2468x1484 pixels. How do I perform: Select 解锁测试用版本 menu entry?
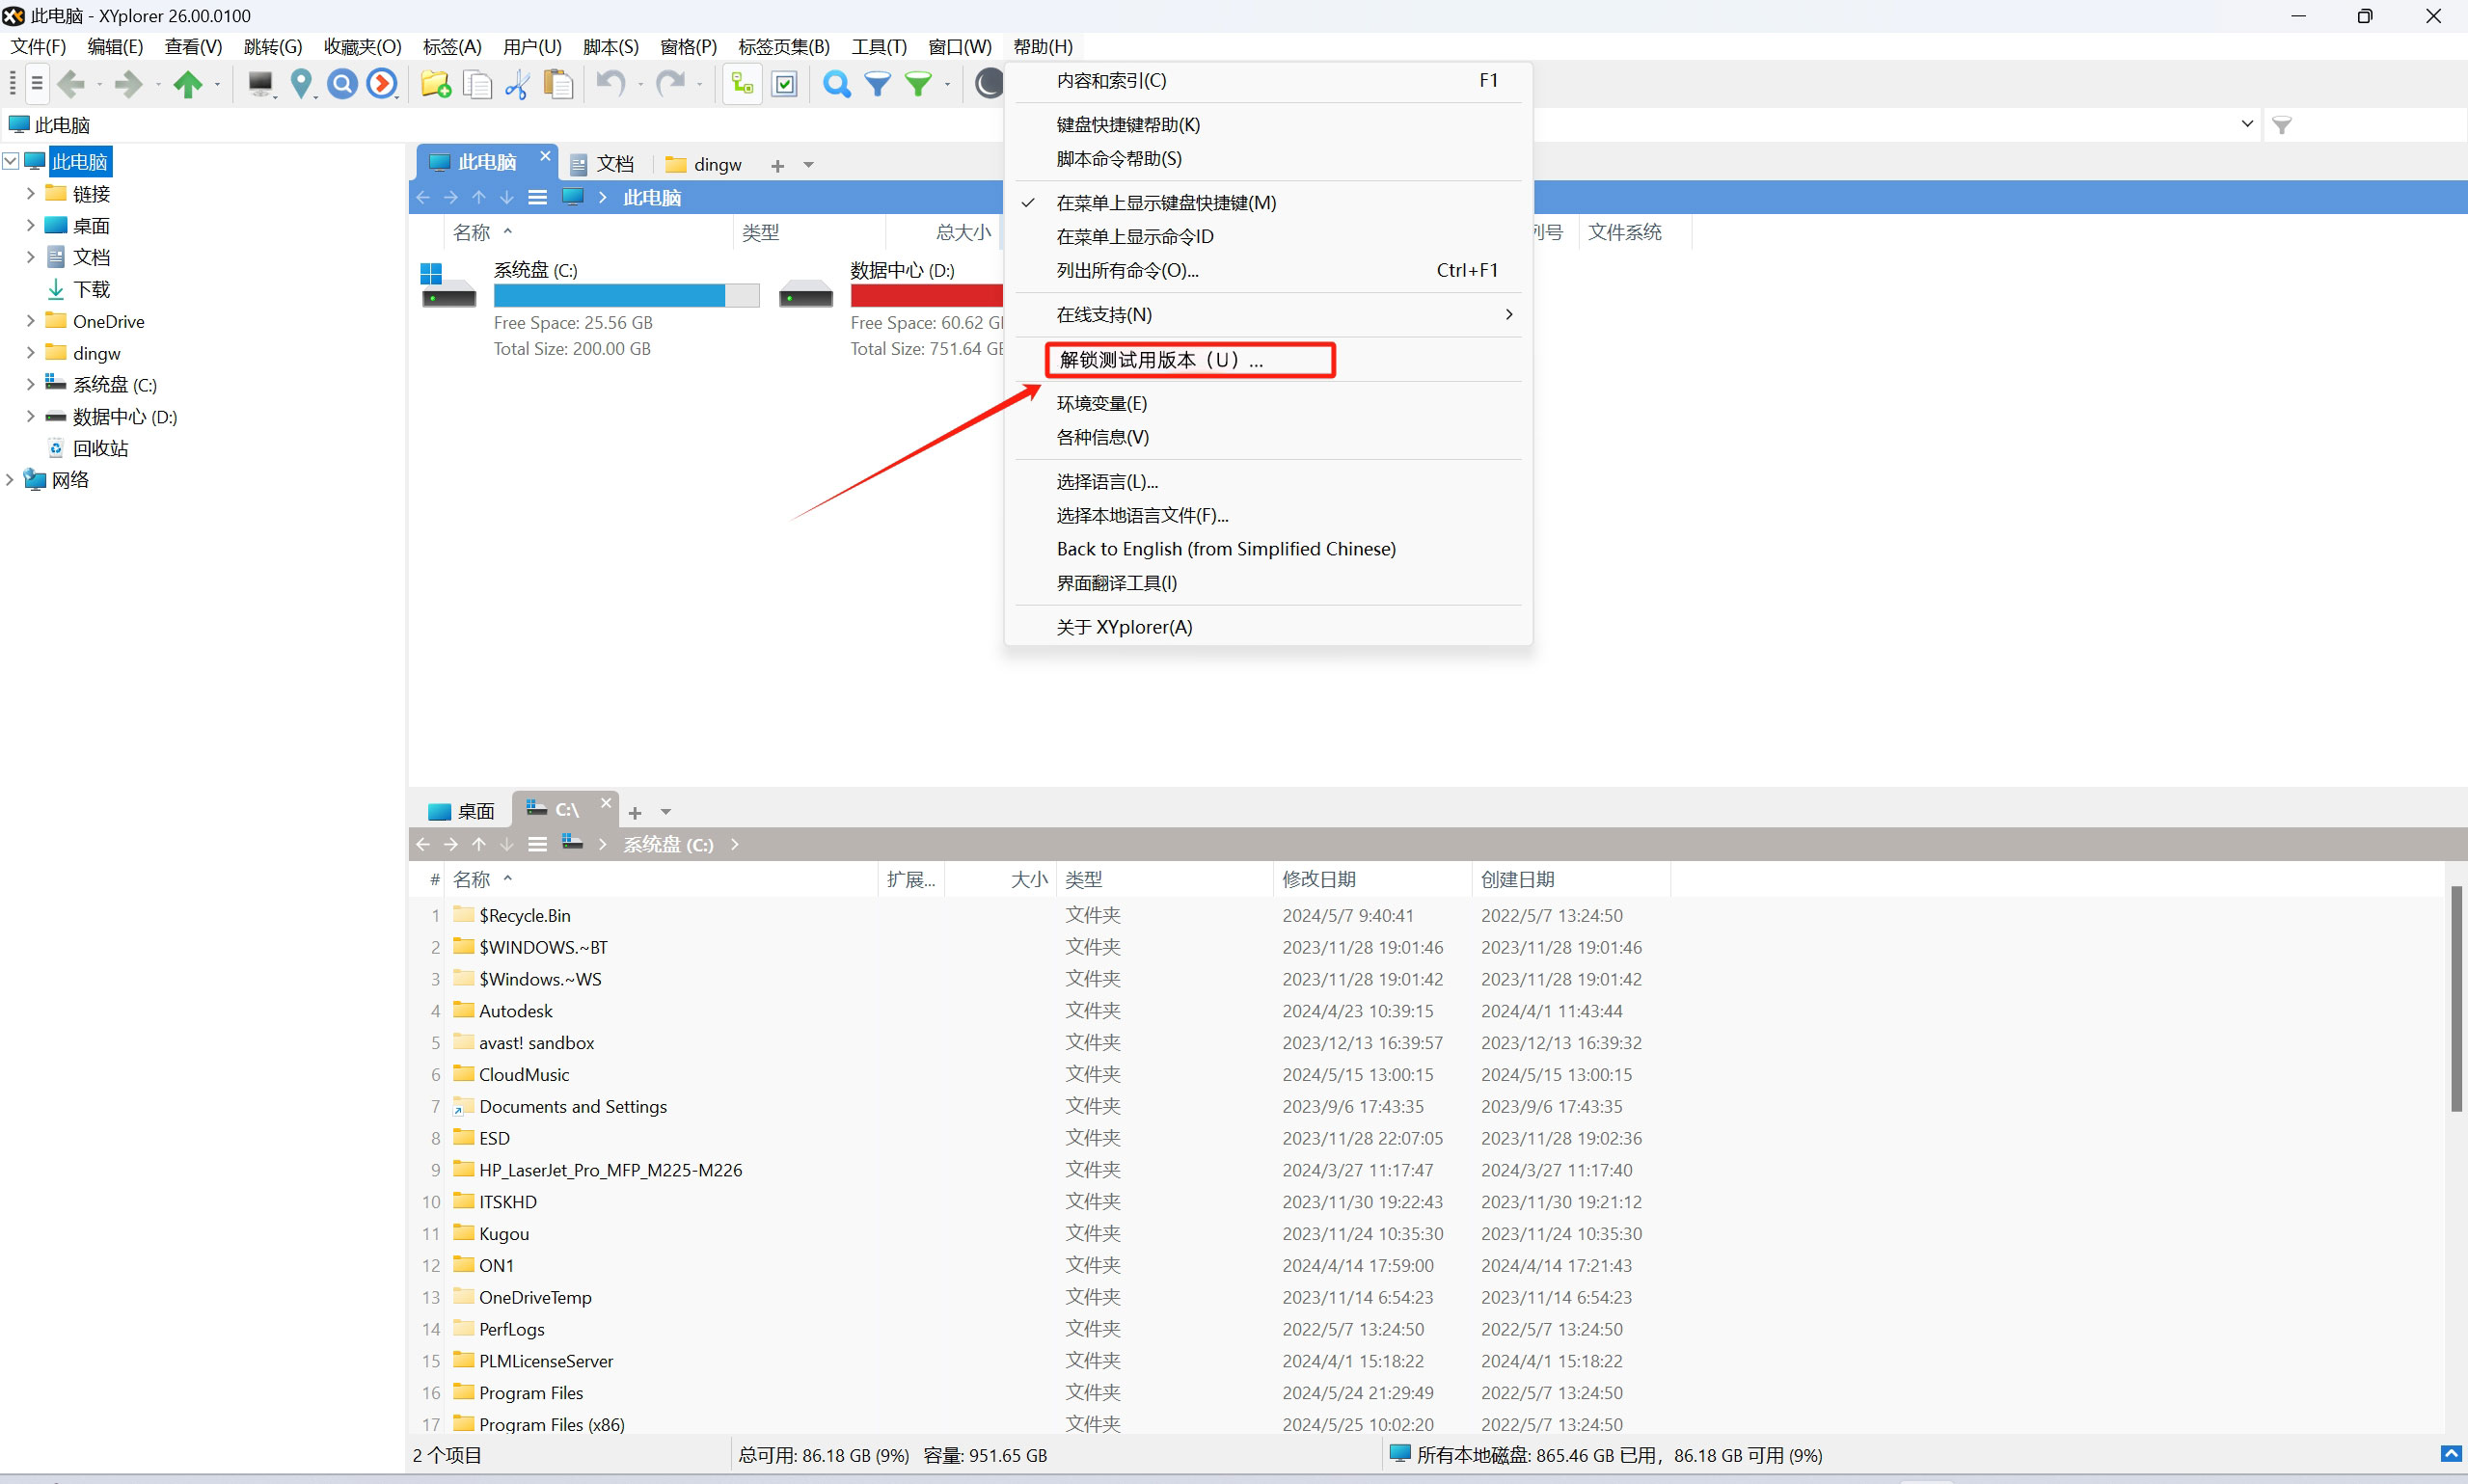(1160, 360)
